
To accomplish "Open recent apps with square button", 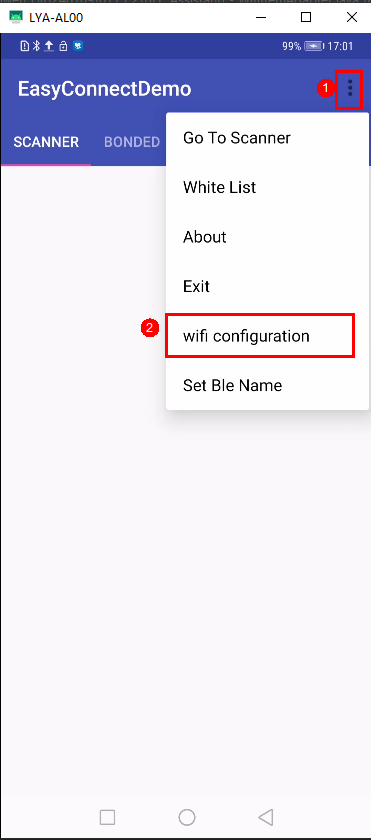I will coord(108,817).
